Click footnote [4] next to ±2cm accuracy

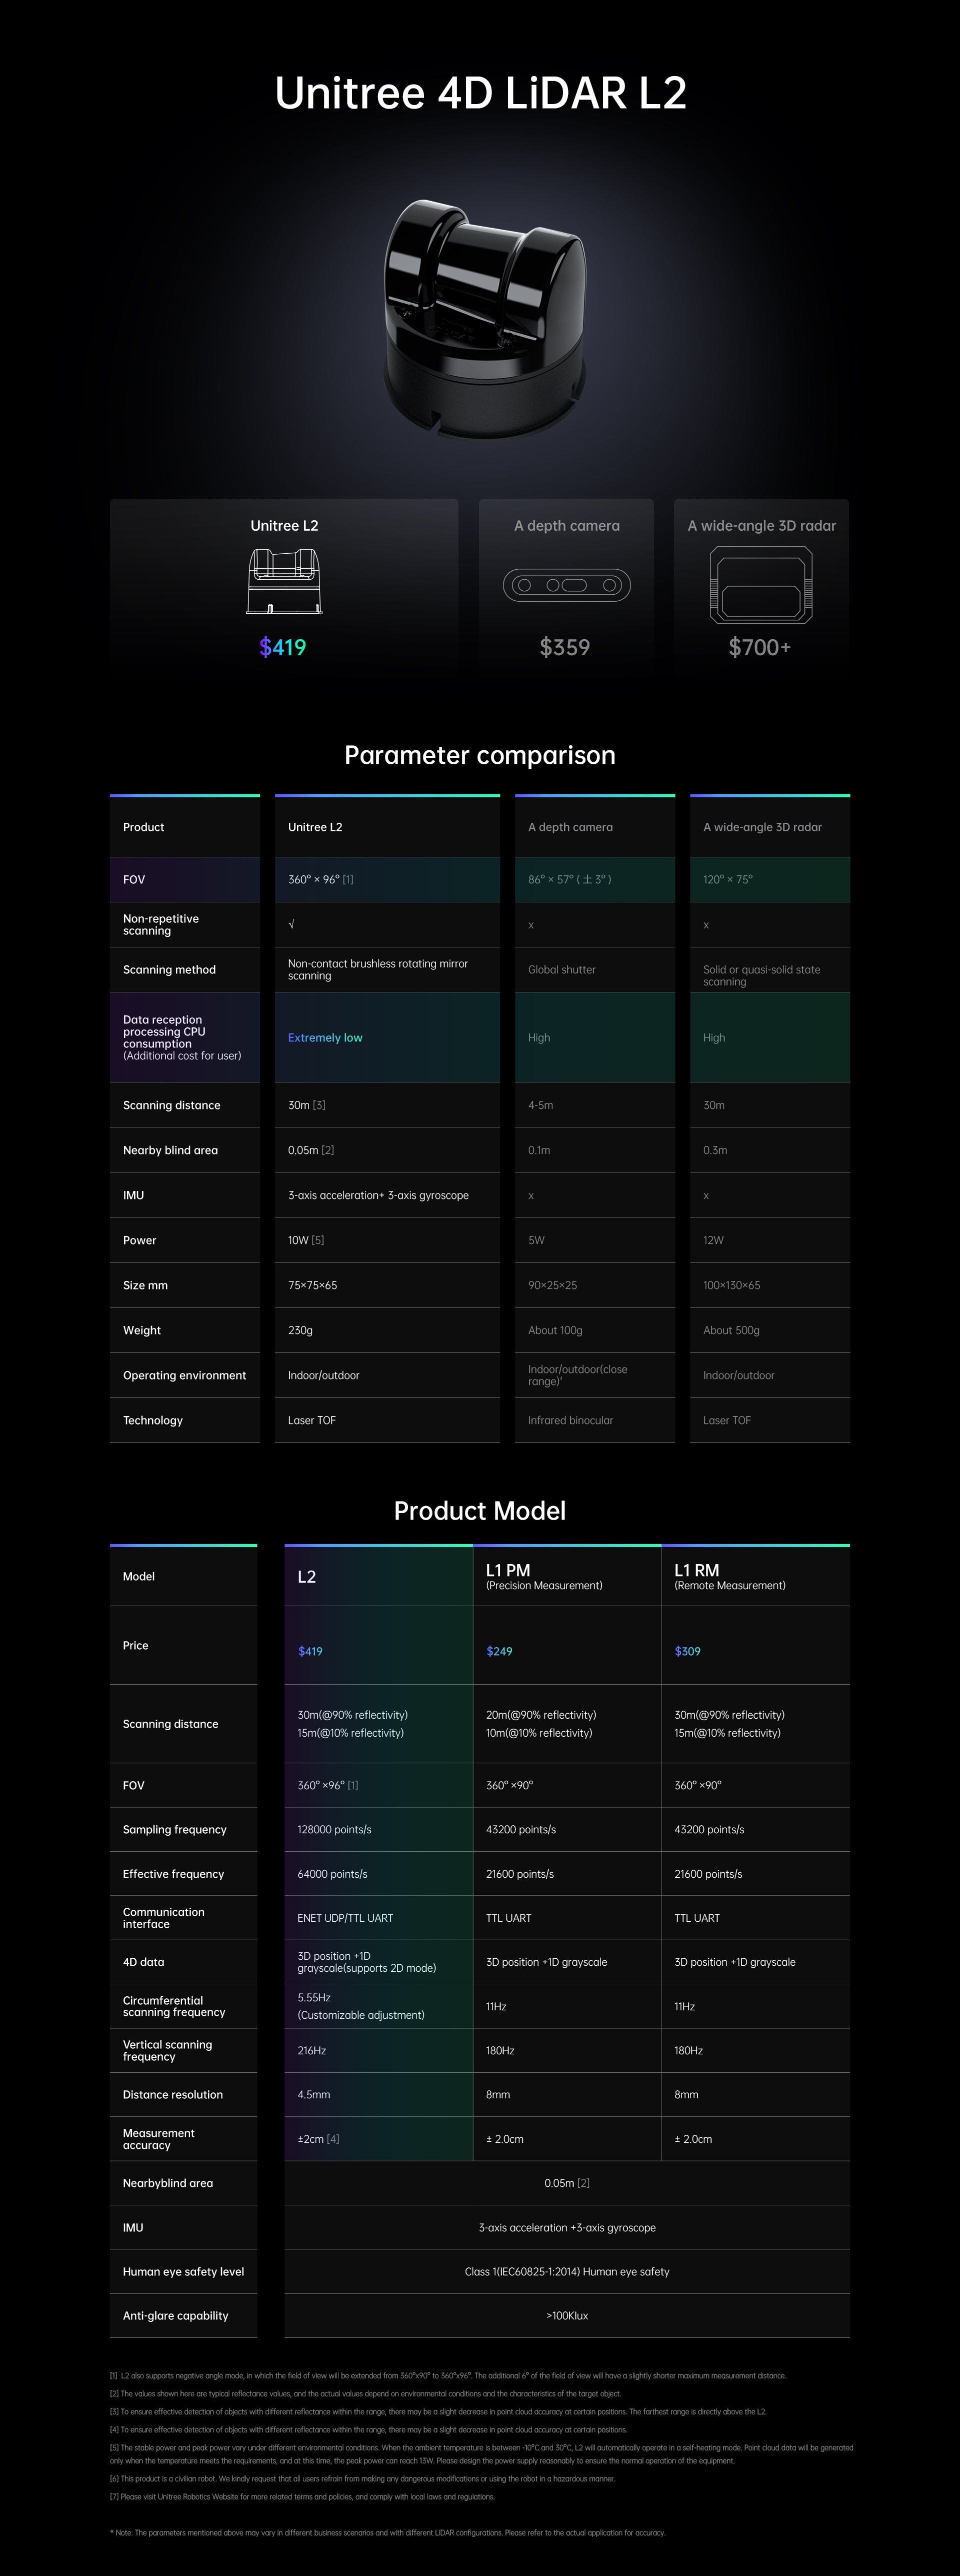point(333,2139)
